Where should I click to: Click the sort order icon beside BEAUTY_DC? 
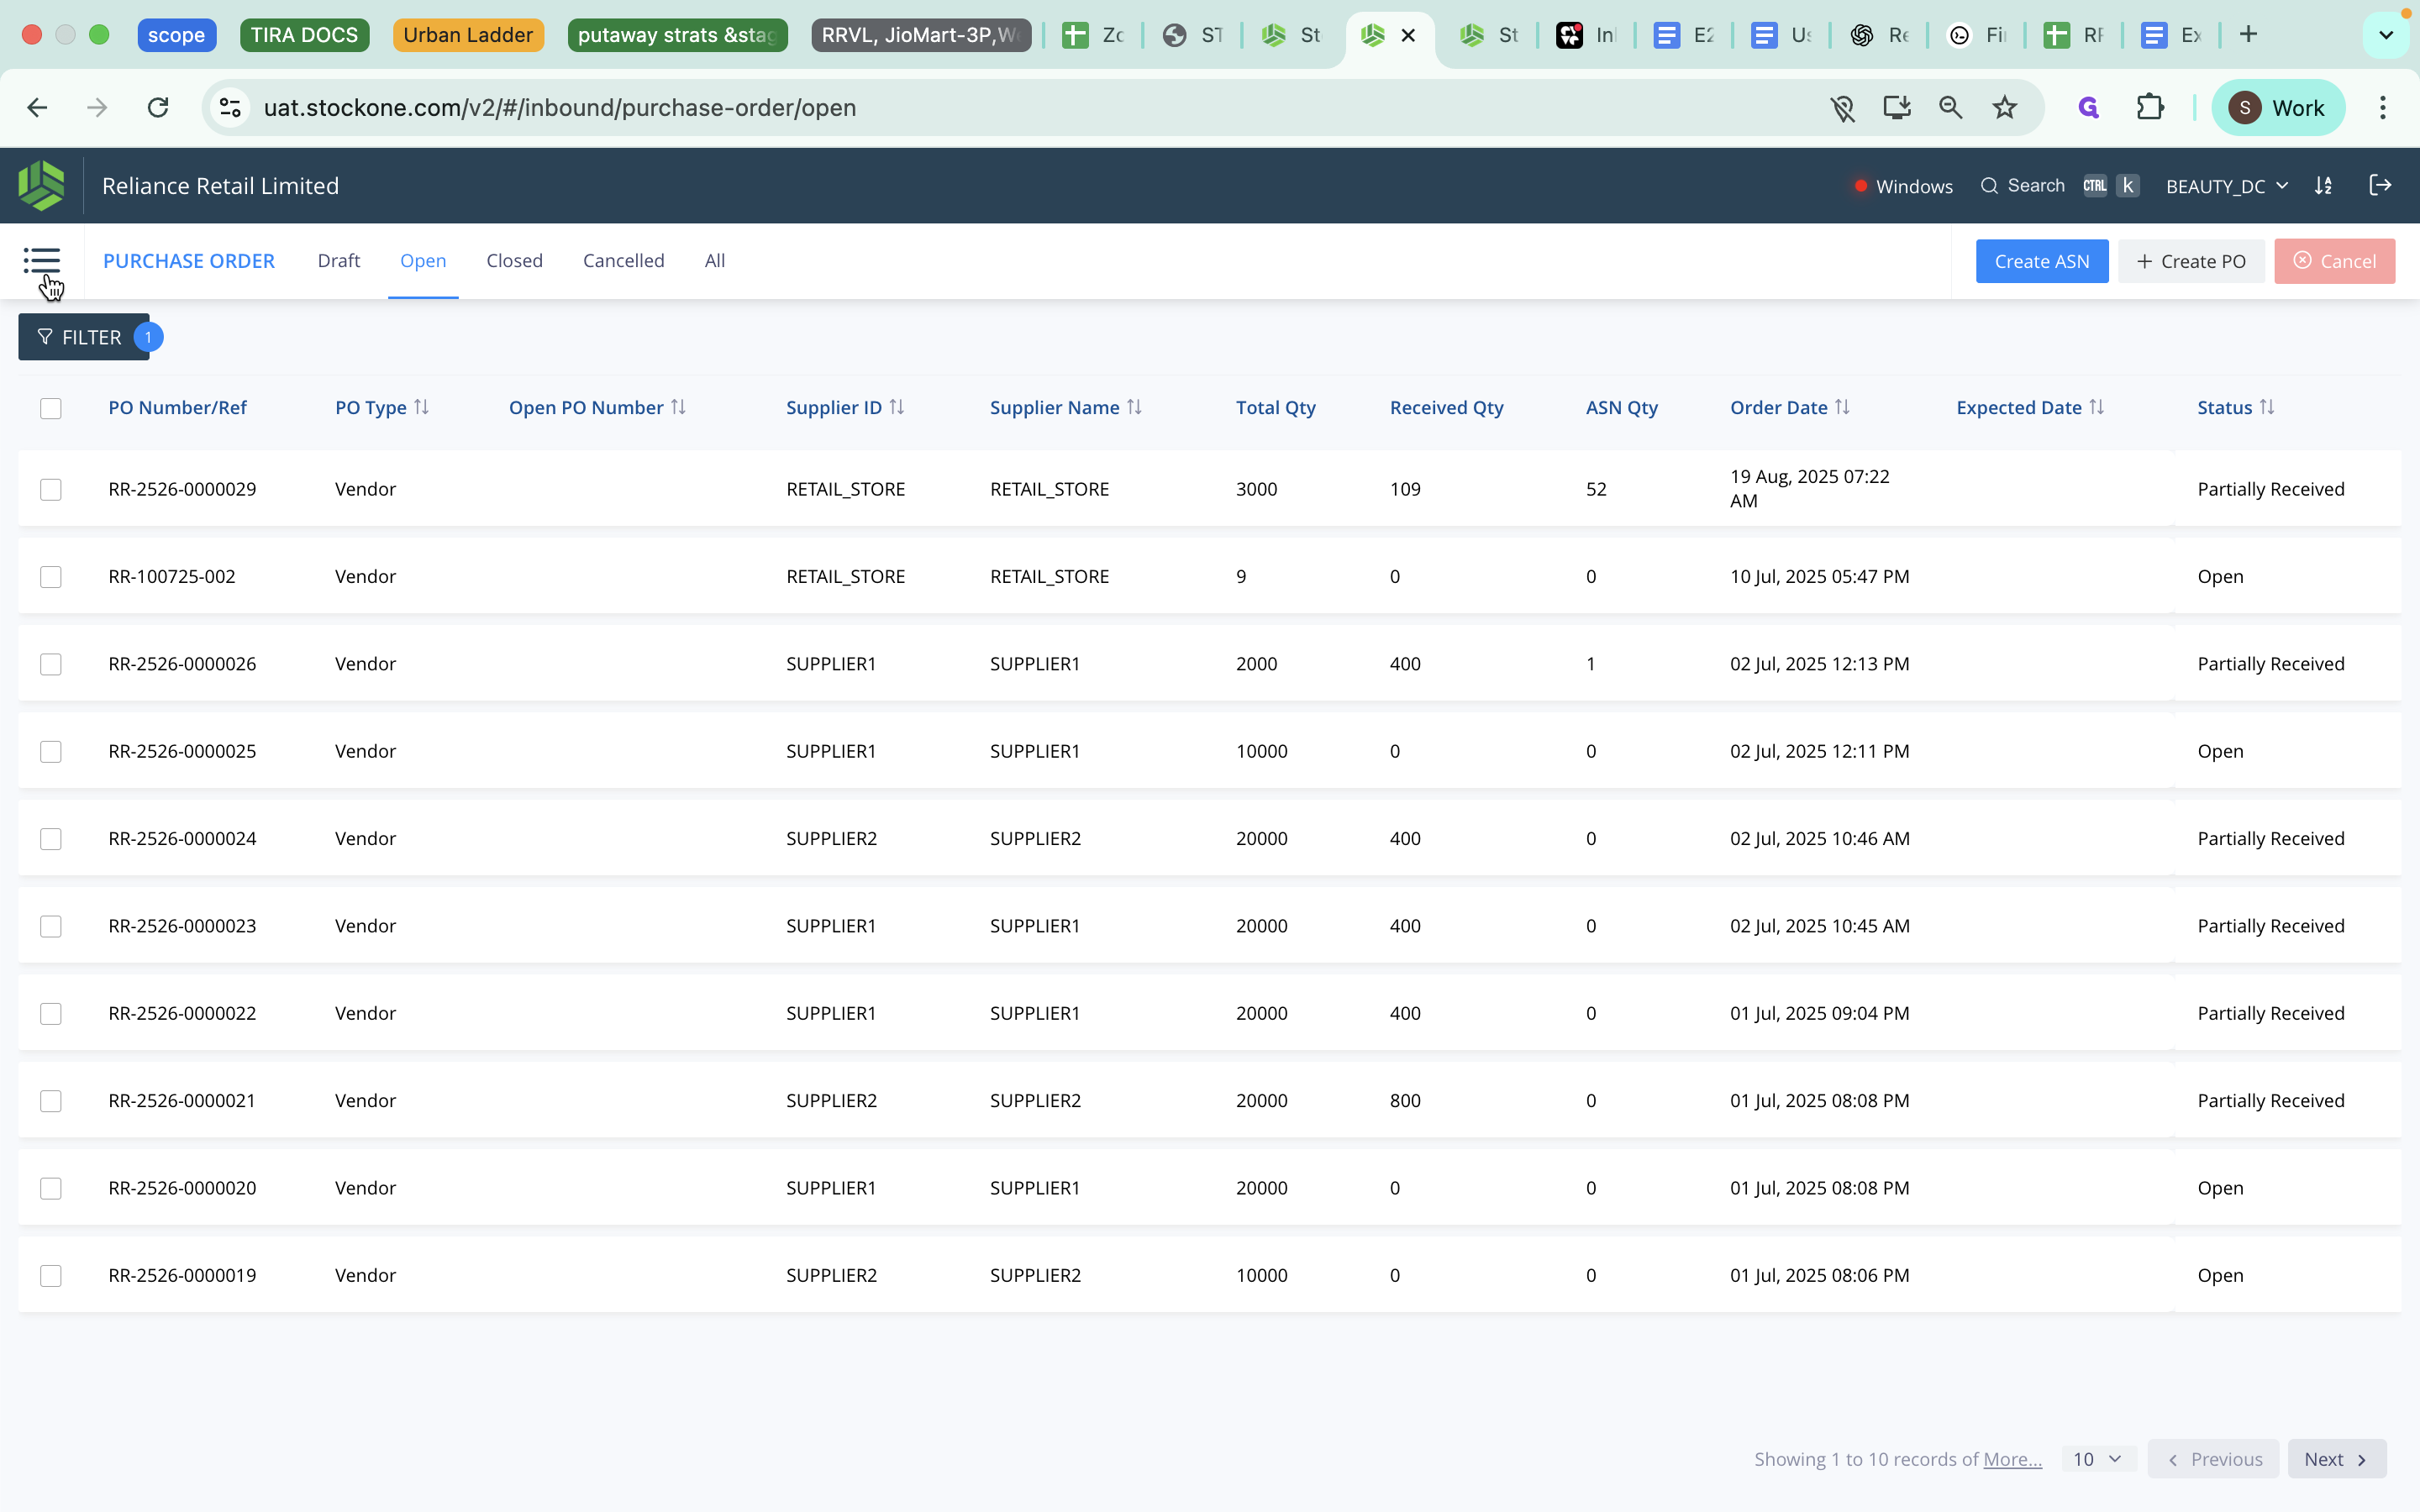(2323, 186)
